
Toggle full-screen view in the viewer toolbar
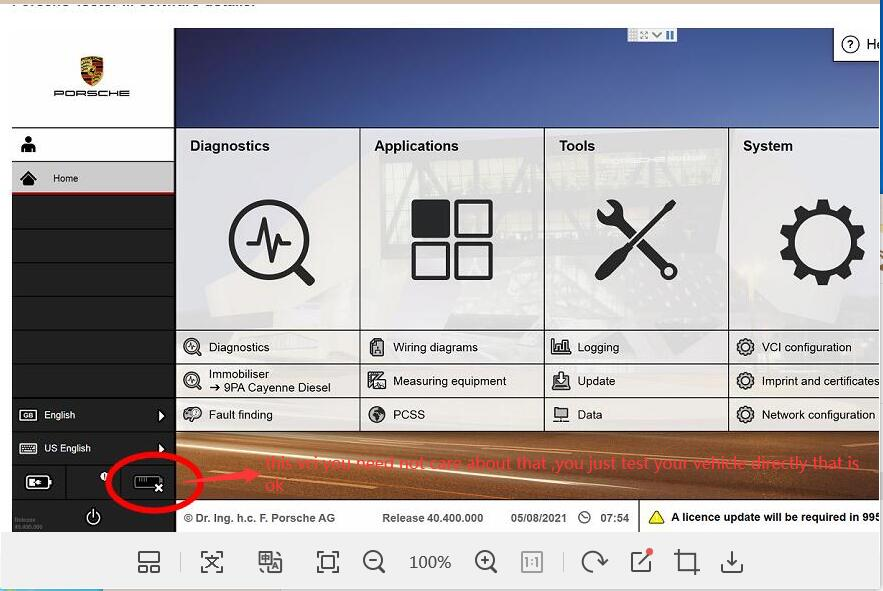pos(328,562)
